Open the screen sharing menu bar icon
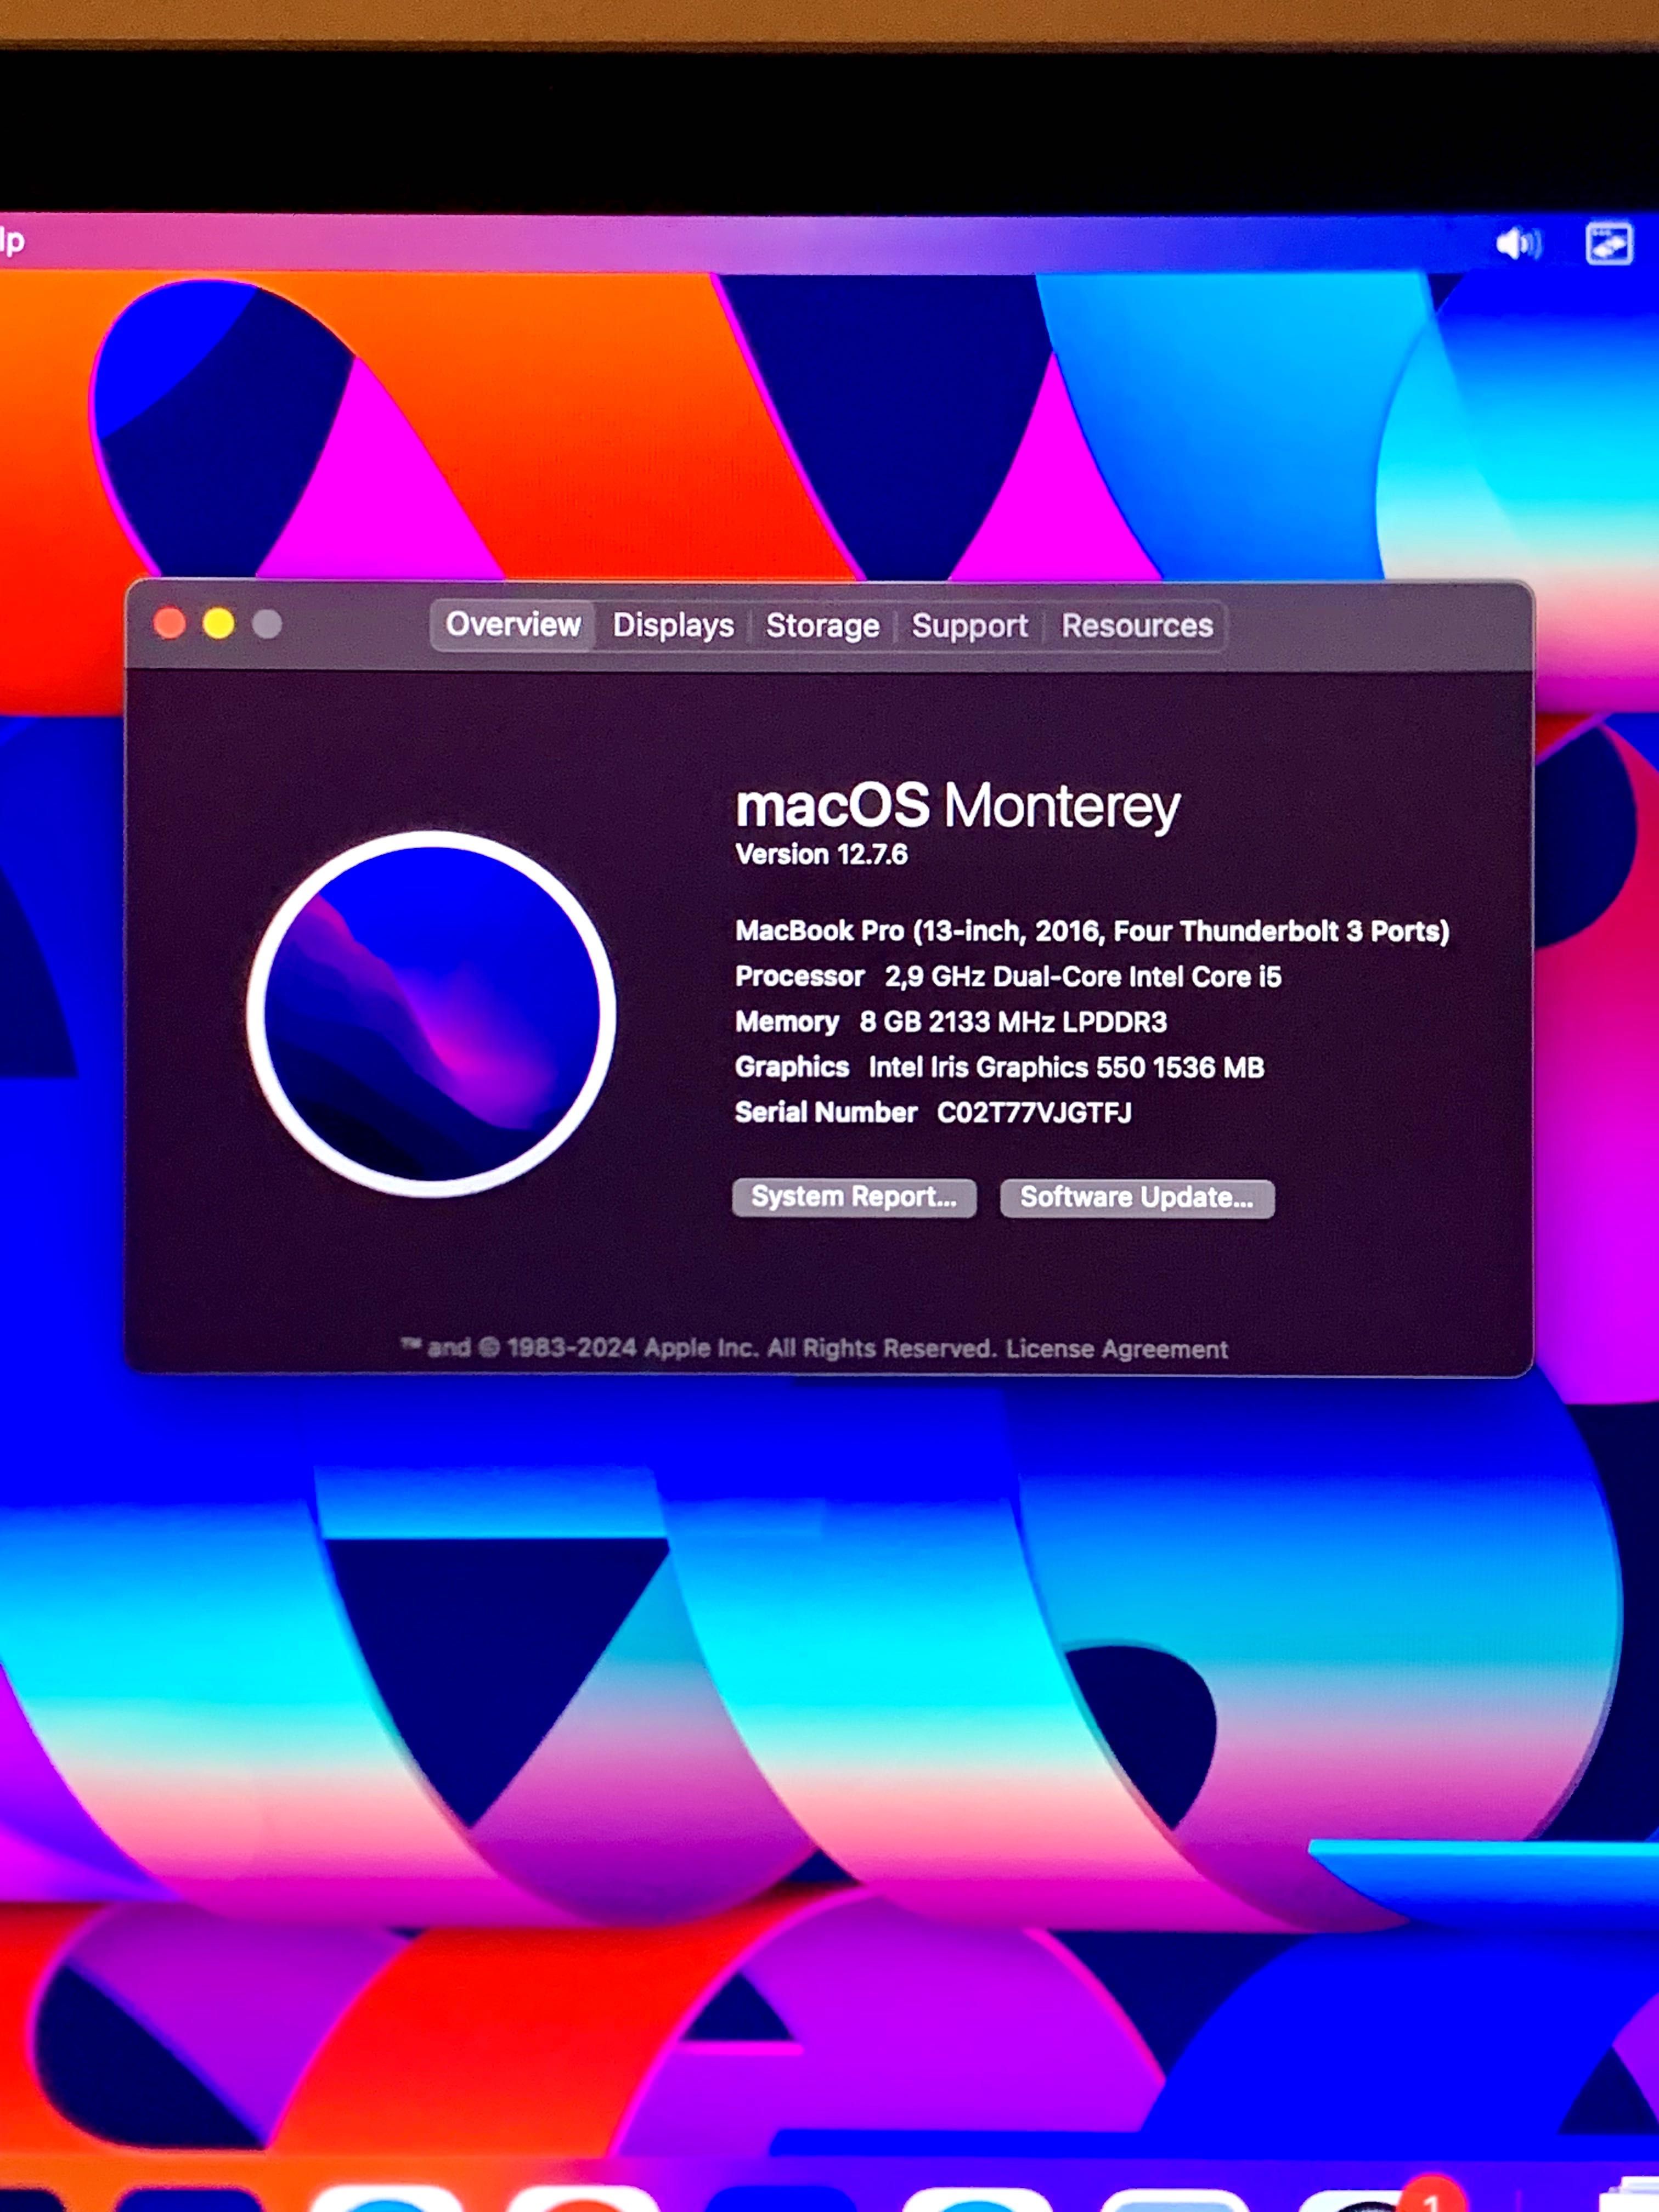Image resolution: width=1659 pixels, height=2212 pixels. pyautogui.click(x=1609, y=244)
